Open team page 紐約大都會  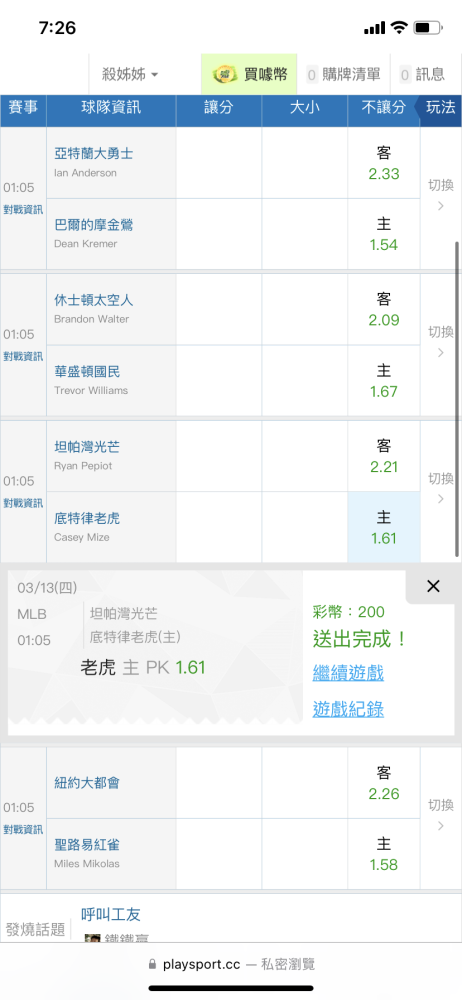(x=87, y=783)
